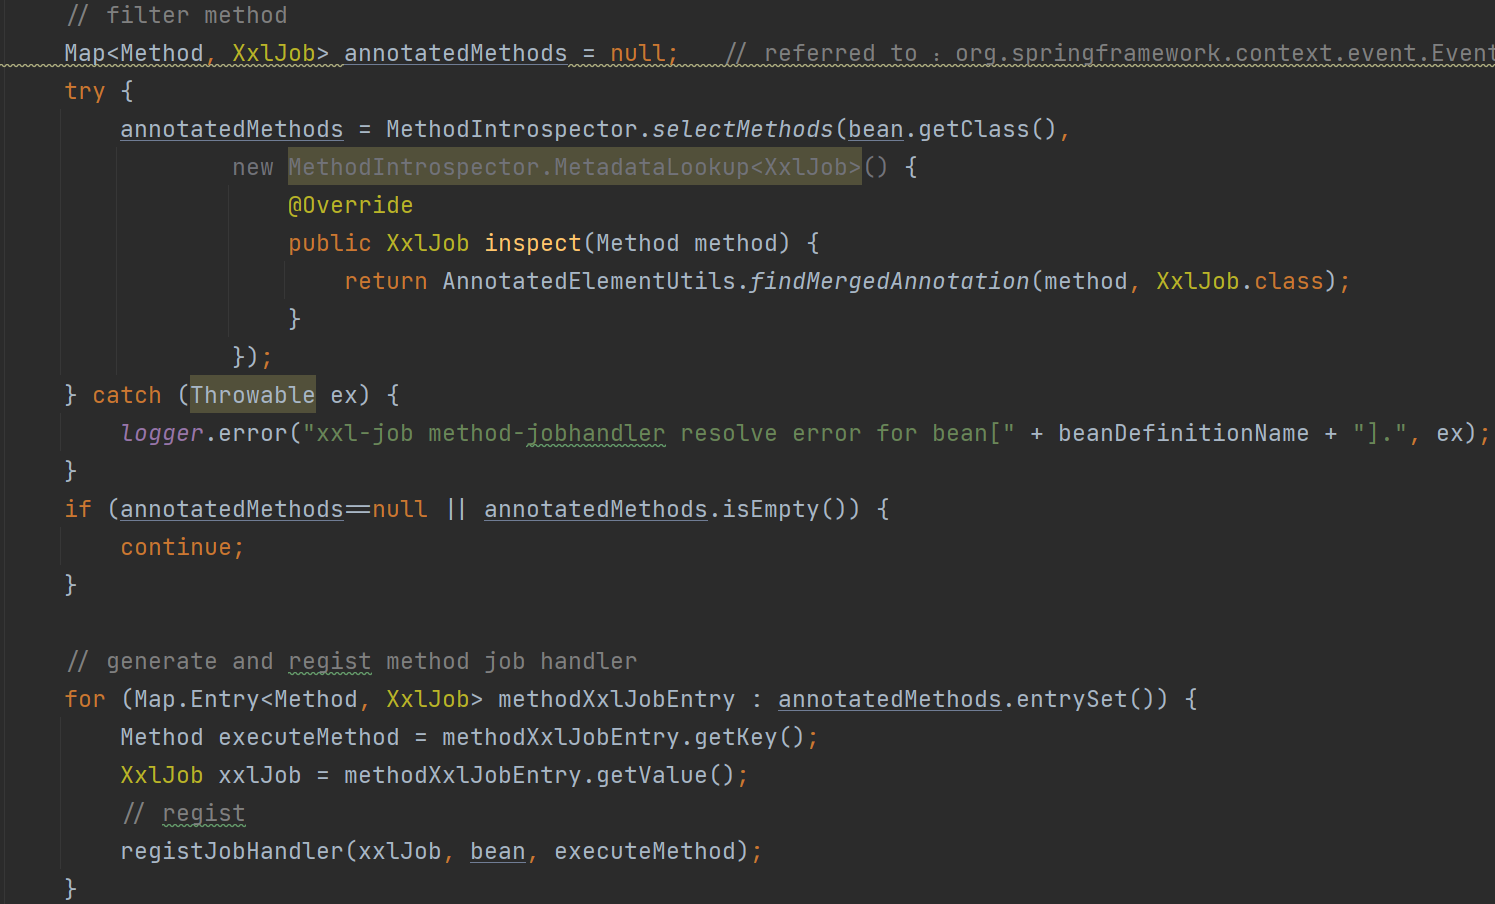Viewport: 1495px width, 904px height.
Task: Click the getKey() method call
Action: (x=748, y=737)
